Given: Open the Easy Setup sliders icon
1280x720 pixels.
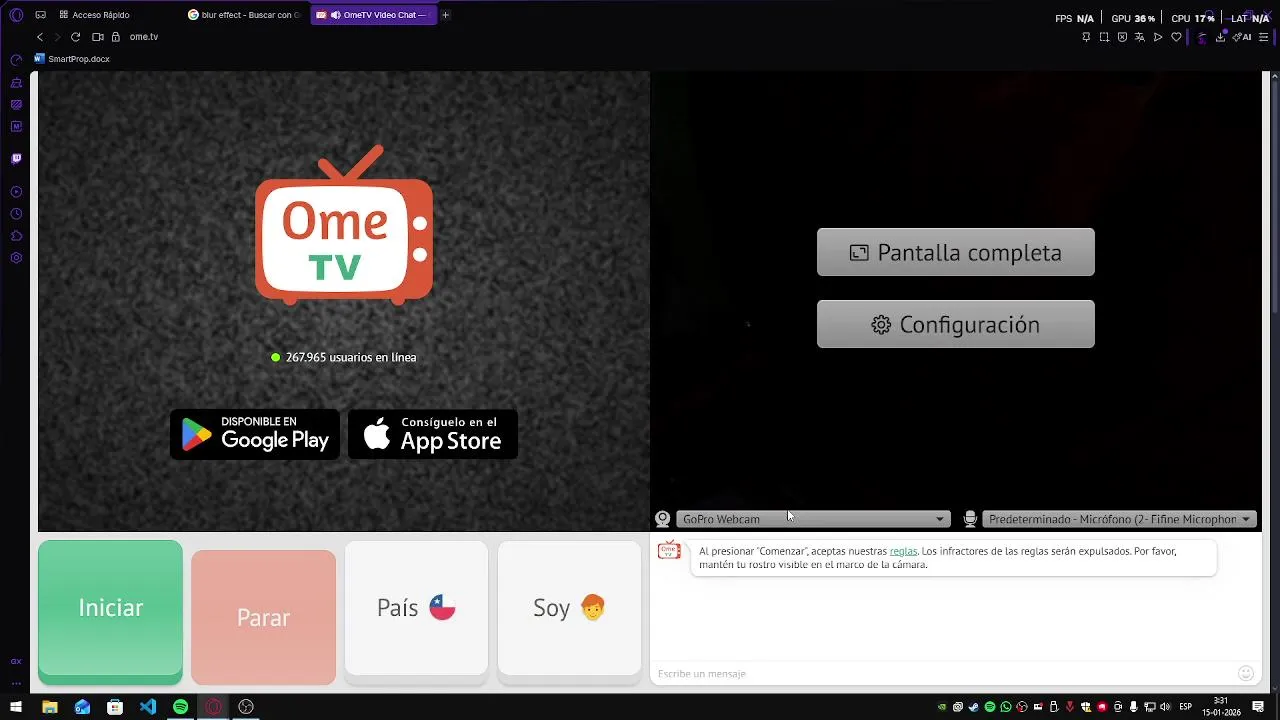Looking at the screenshot, I should tap(1263, 37).
